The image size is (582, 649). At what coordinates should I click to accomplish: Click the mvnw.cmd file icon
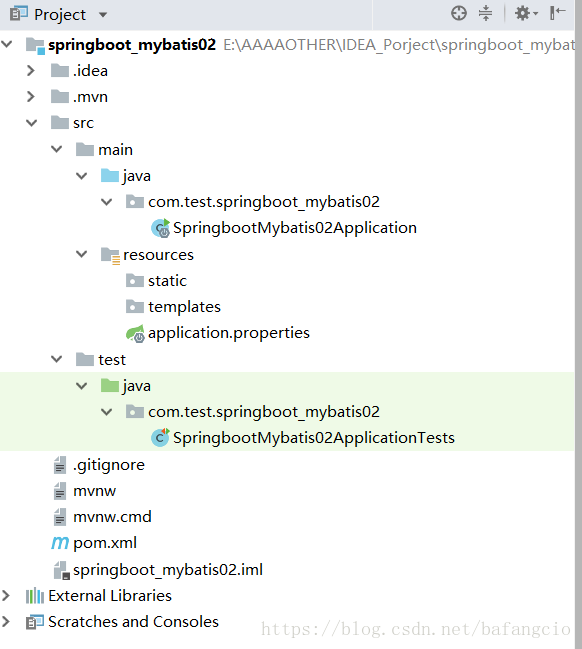click(x=60, y=517)
